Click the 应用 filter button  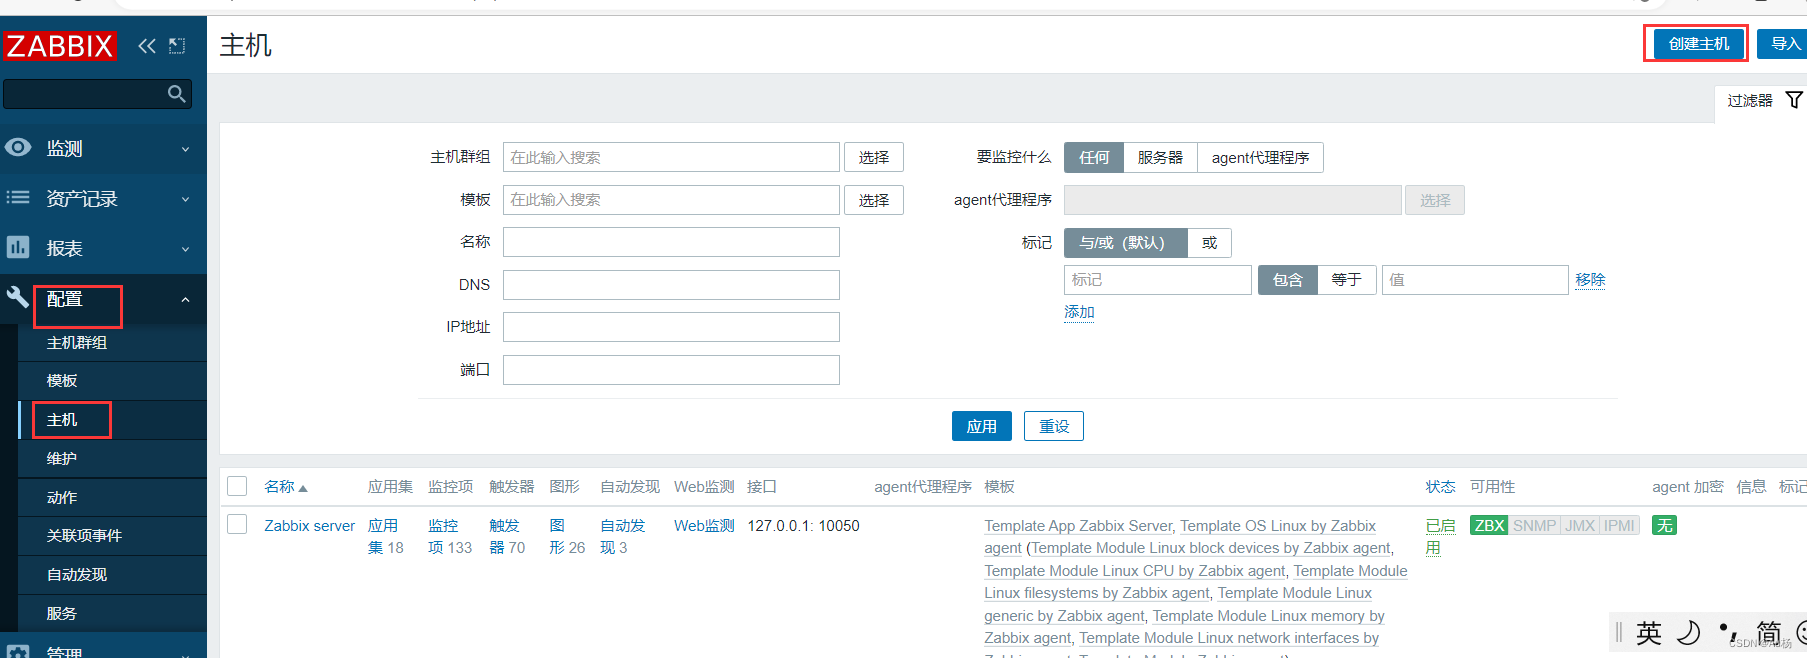[x=981, y=426]
